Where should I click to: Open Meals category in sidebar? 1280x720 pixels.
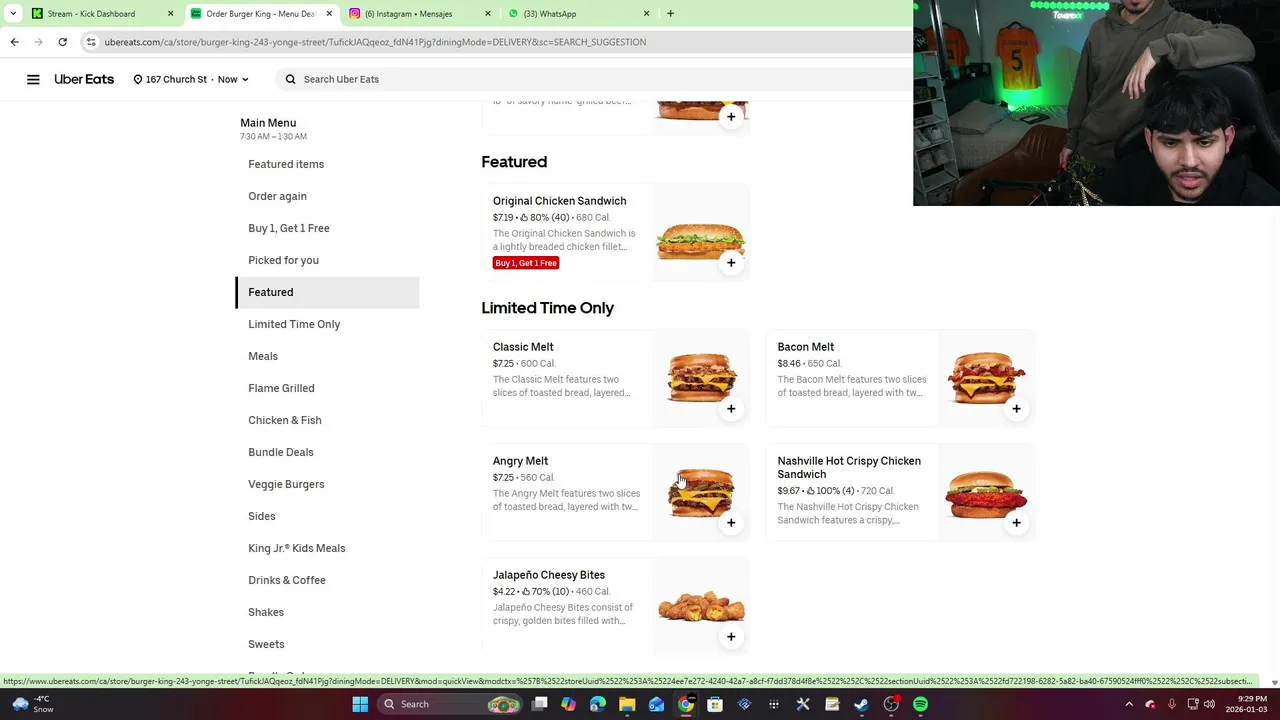pos(263,356)
